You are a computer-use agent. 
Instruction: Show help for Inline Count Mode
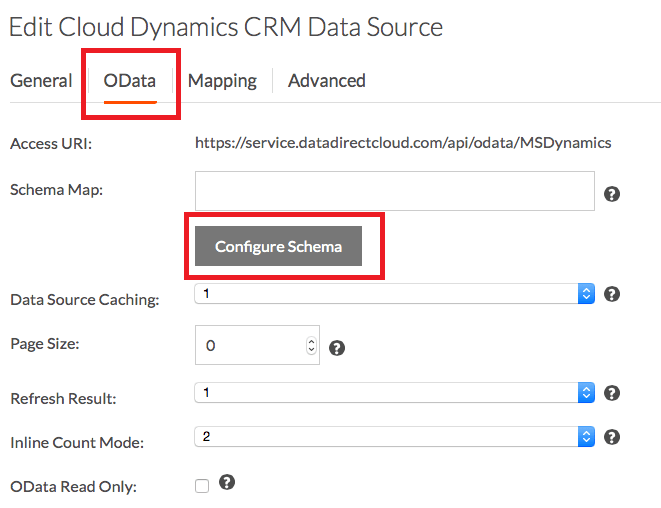click(x=612, y=437)
